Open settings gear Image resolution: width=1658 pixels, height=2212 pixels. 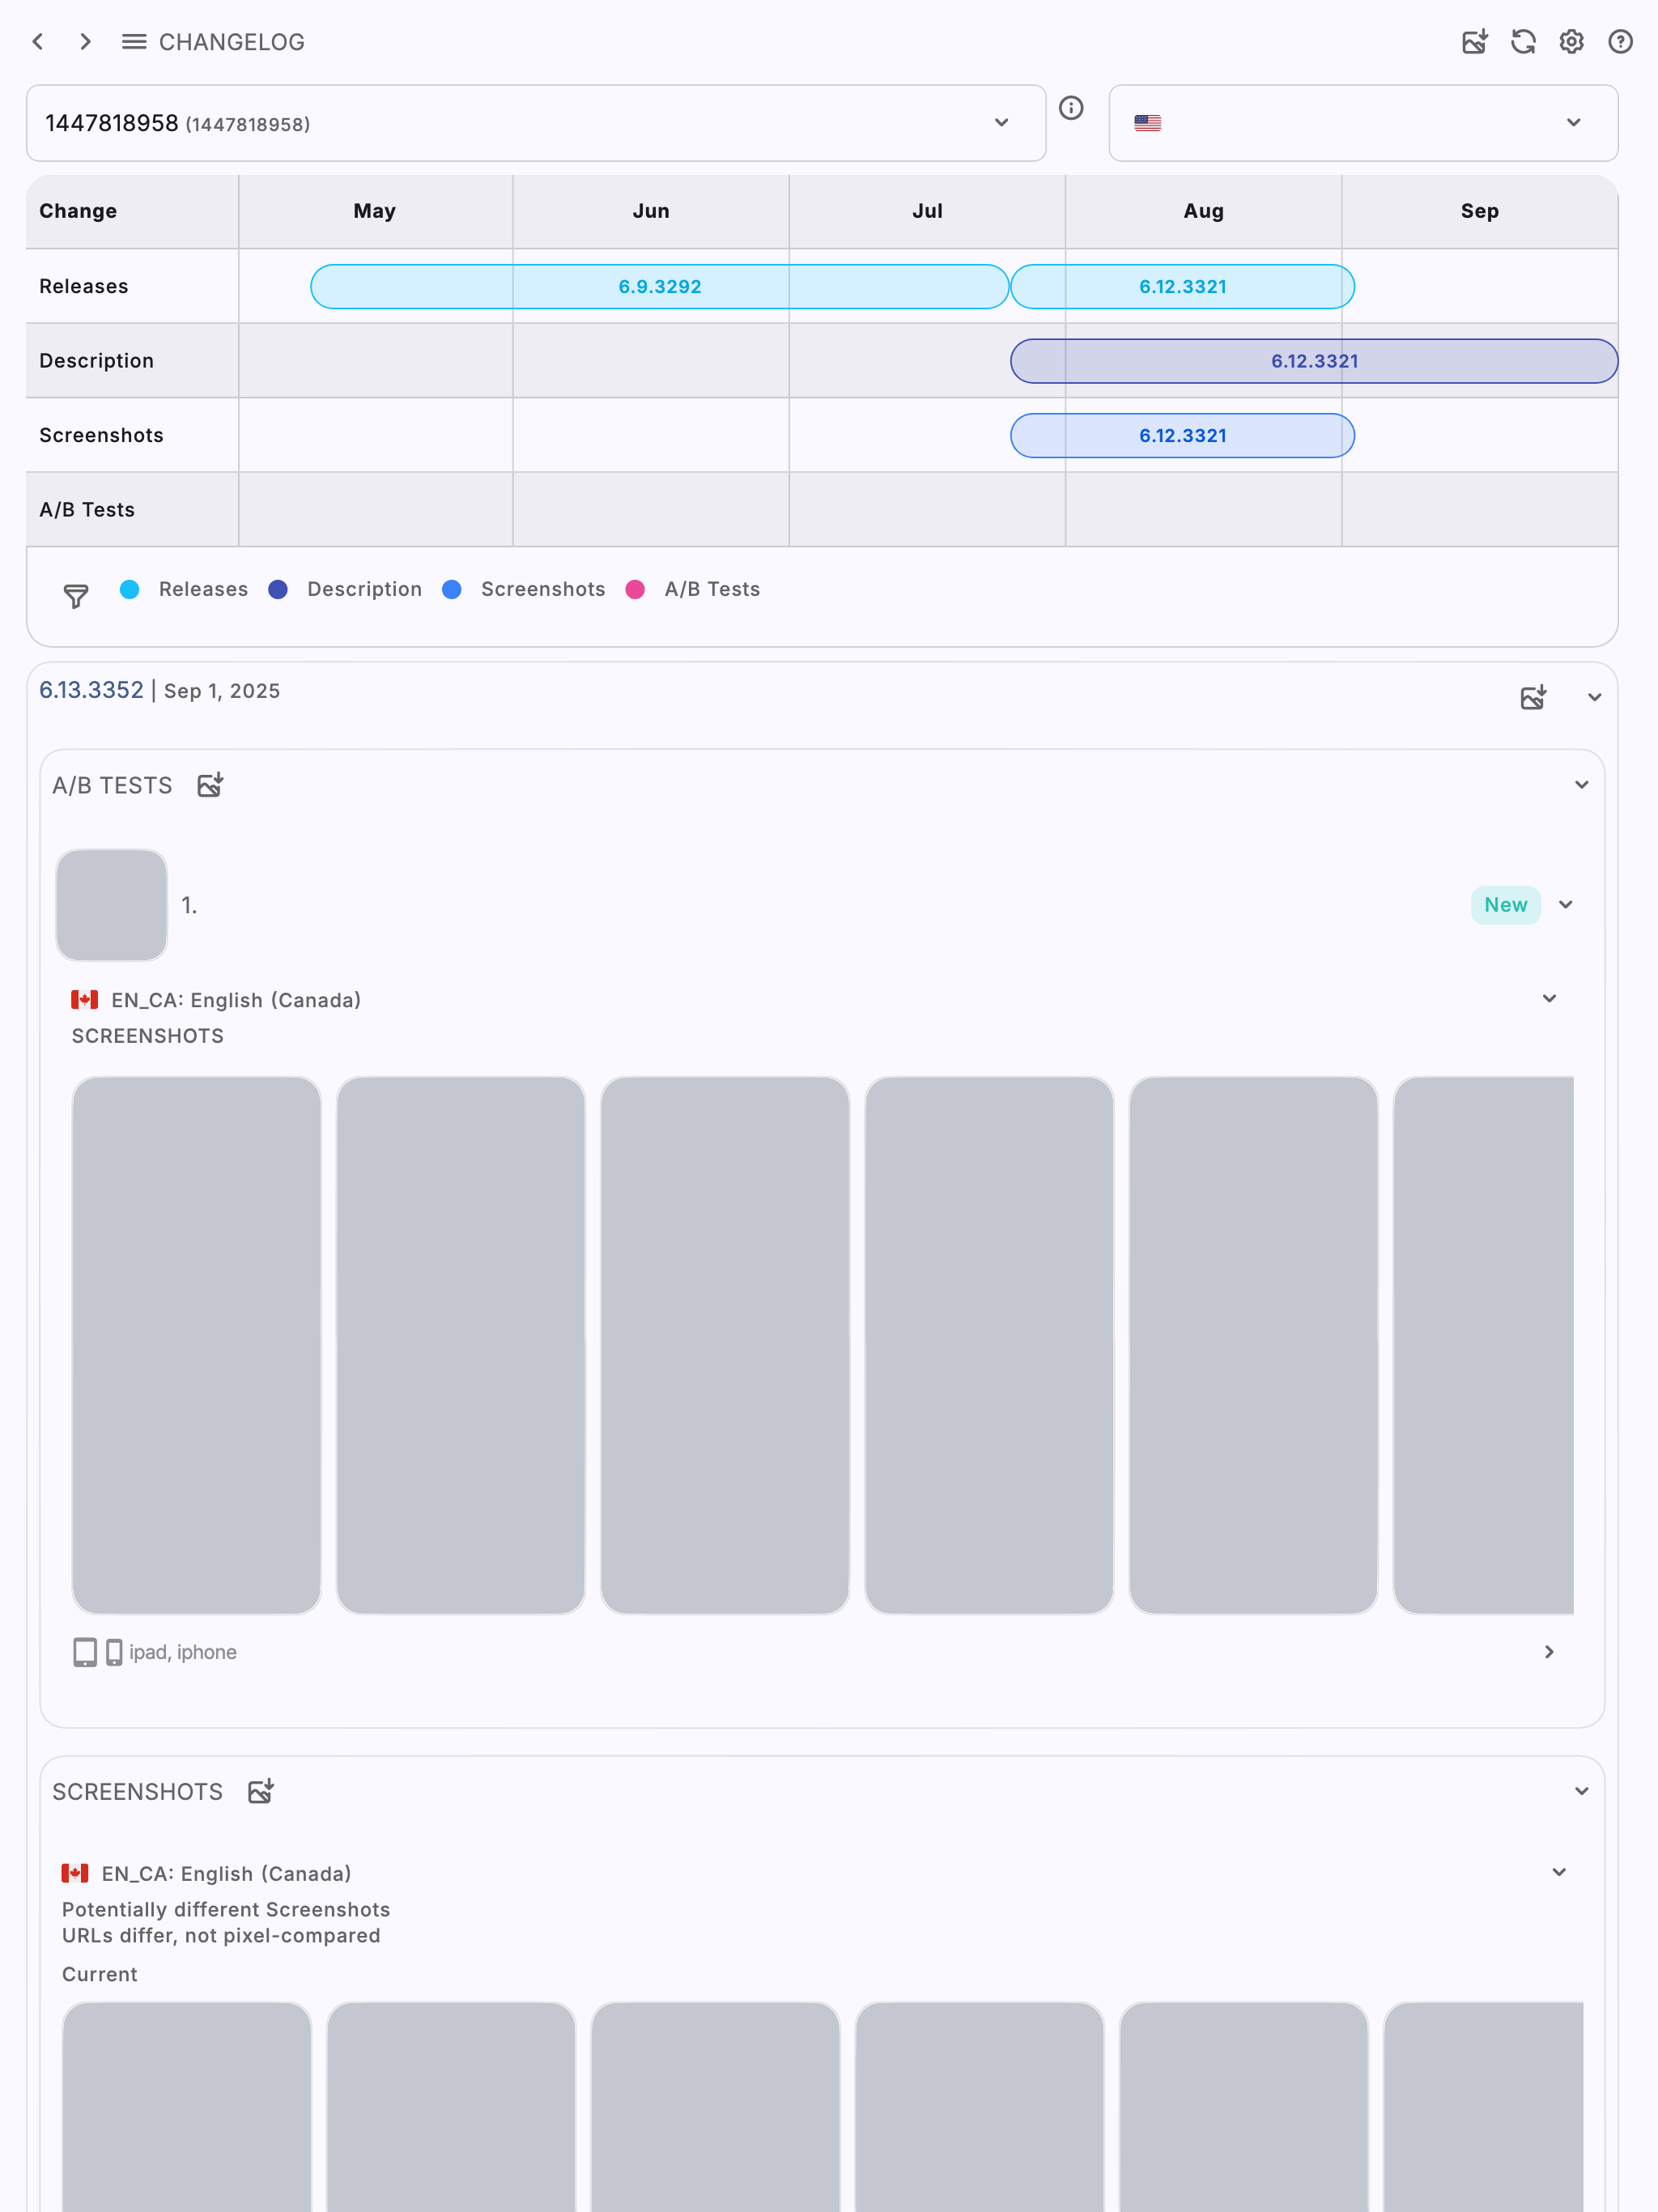(x=1572, y=42)
